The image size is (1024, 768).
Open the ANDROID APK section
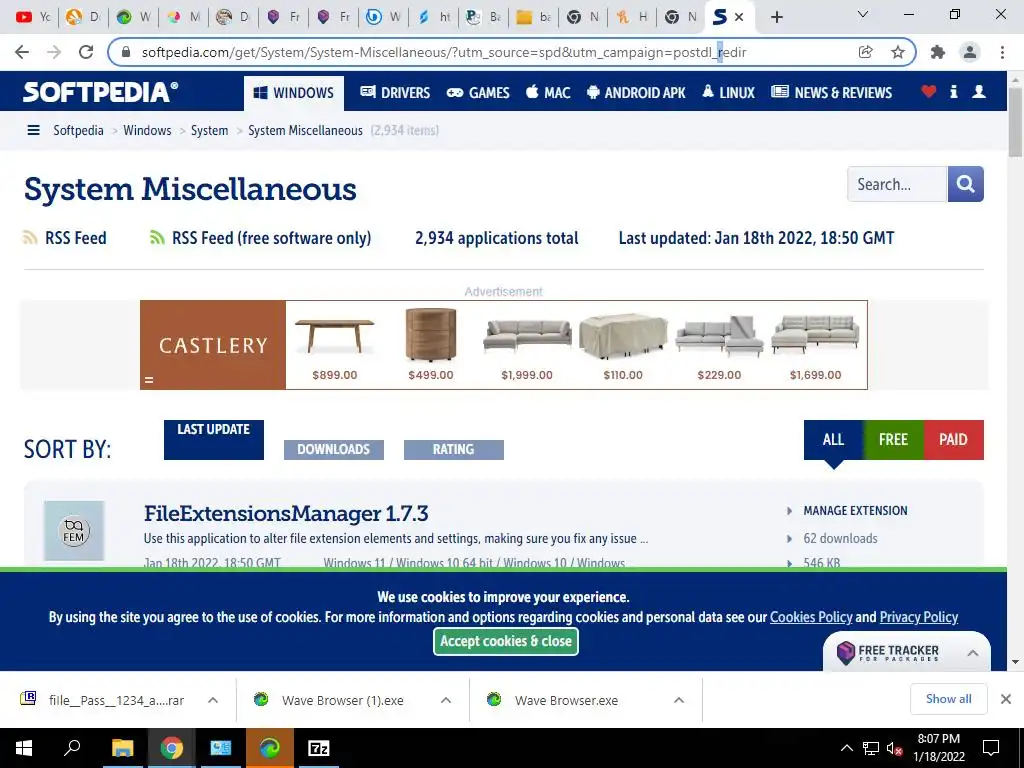pos(636,93)
